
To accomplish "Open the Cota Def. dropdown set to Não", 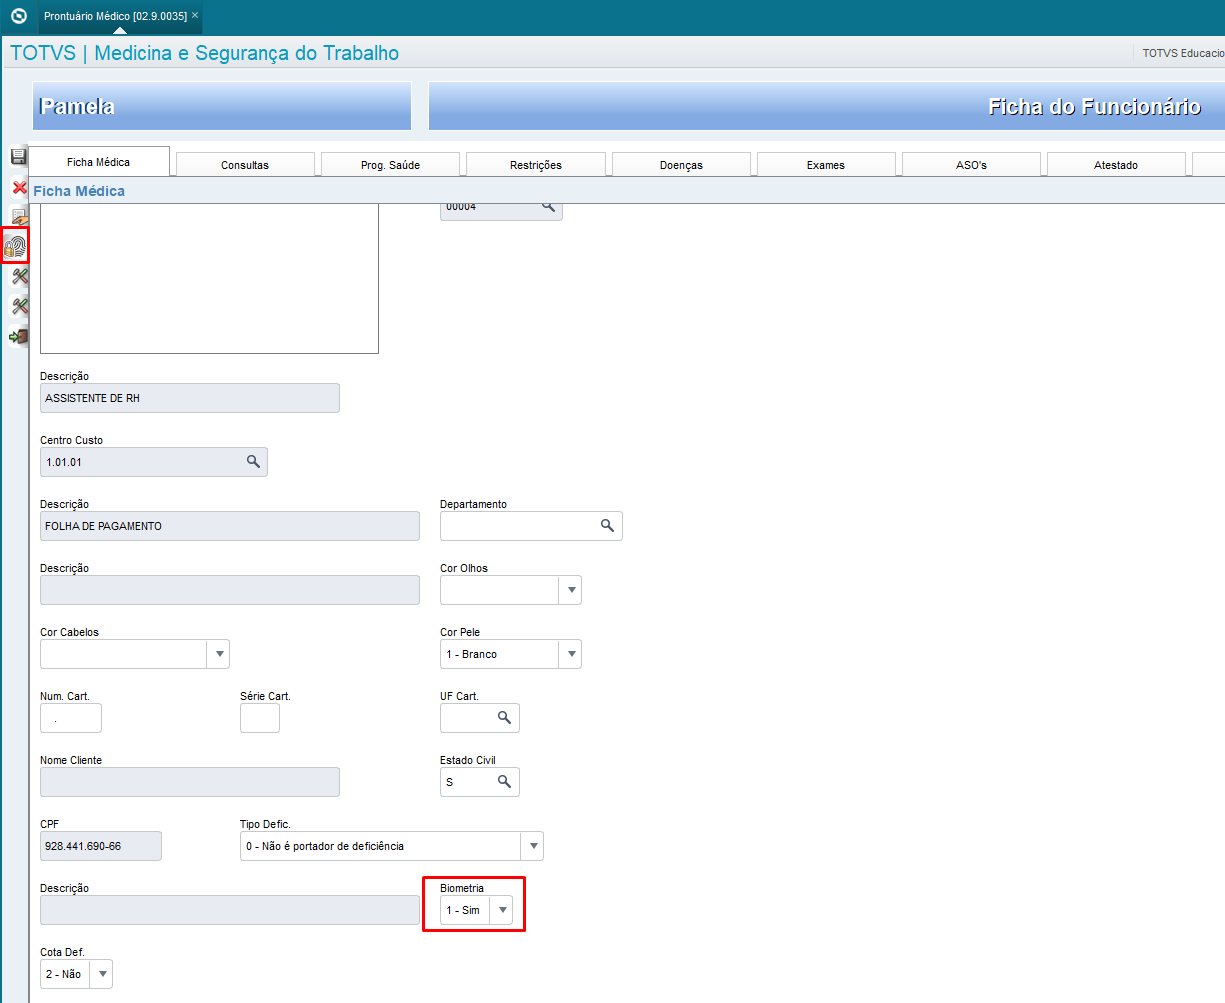I will [102, 974].
